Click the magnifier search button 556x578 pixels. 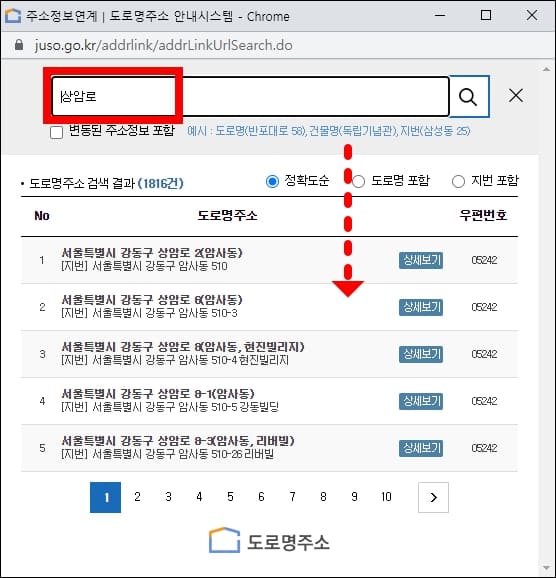tap(469, 97)
